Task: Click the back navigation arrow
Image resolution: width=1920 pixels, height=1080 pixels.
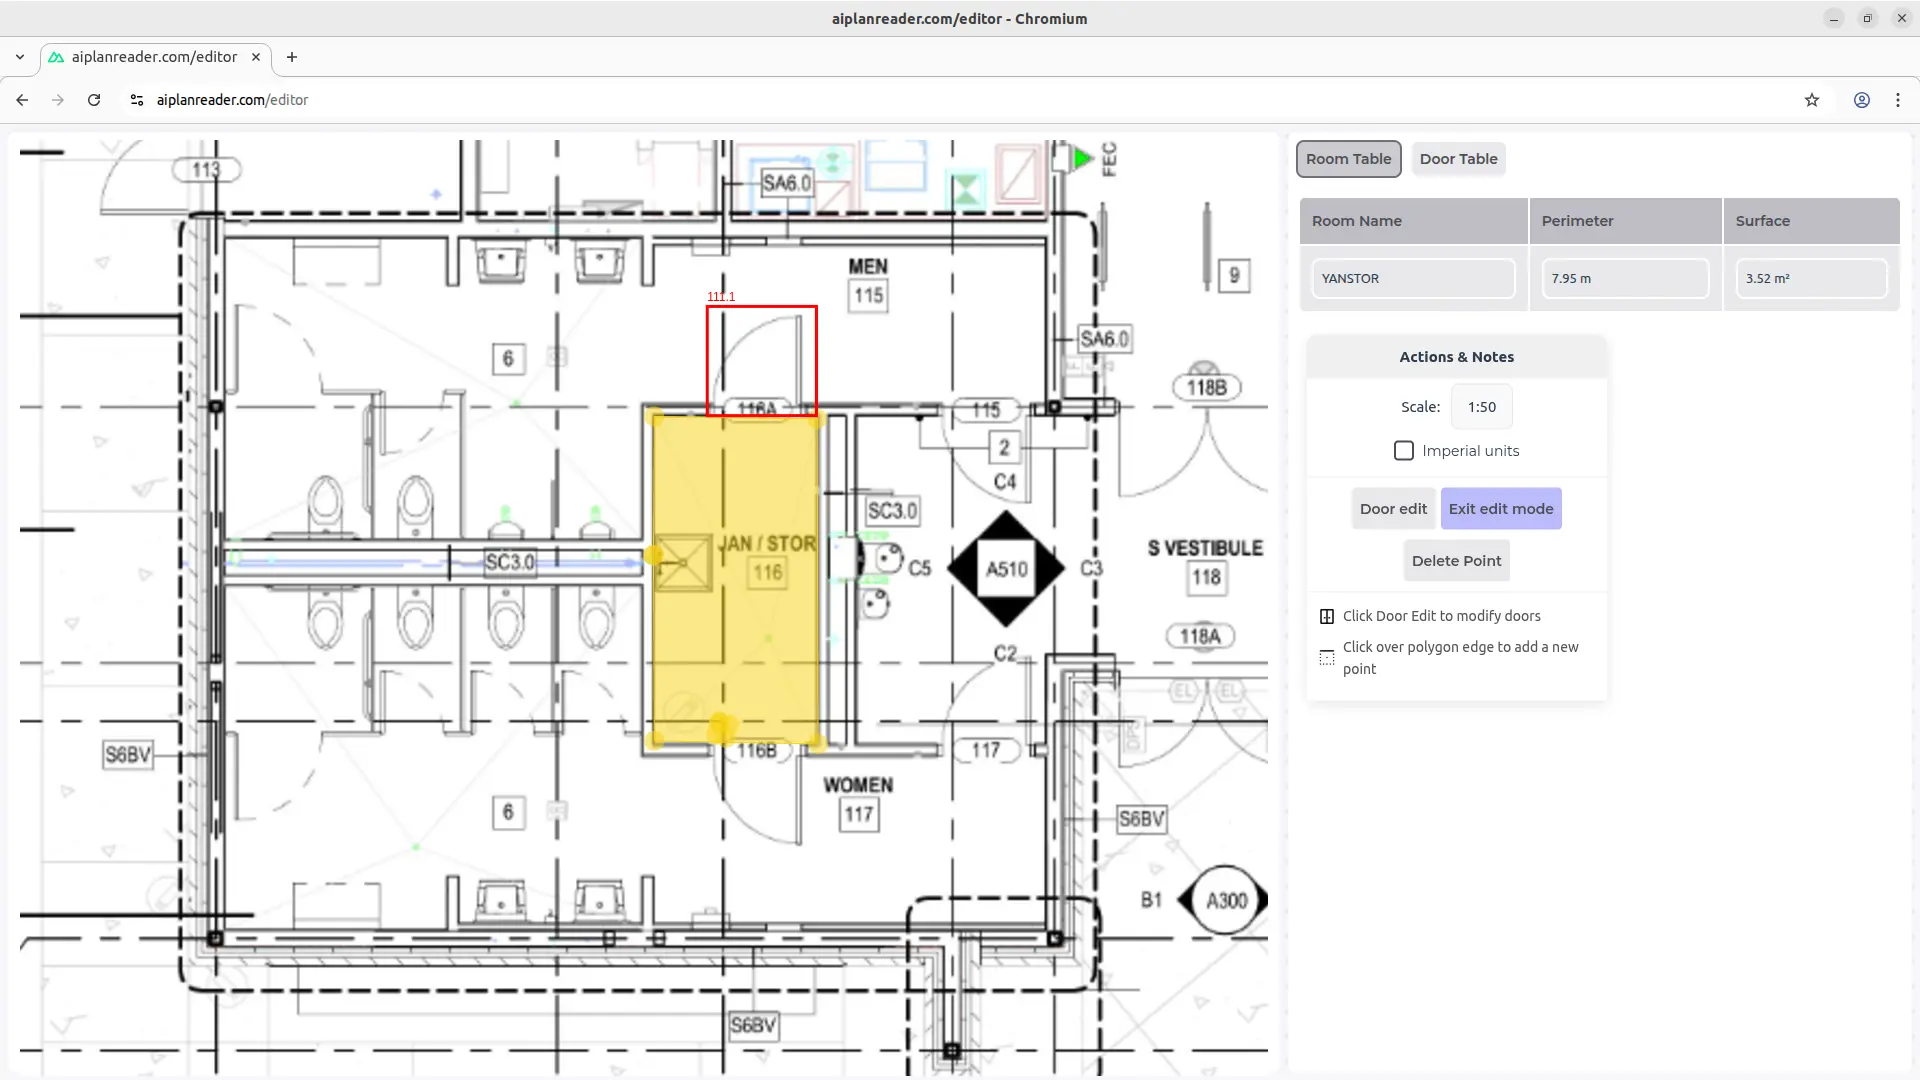Action: [22, 100]
